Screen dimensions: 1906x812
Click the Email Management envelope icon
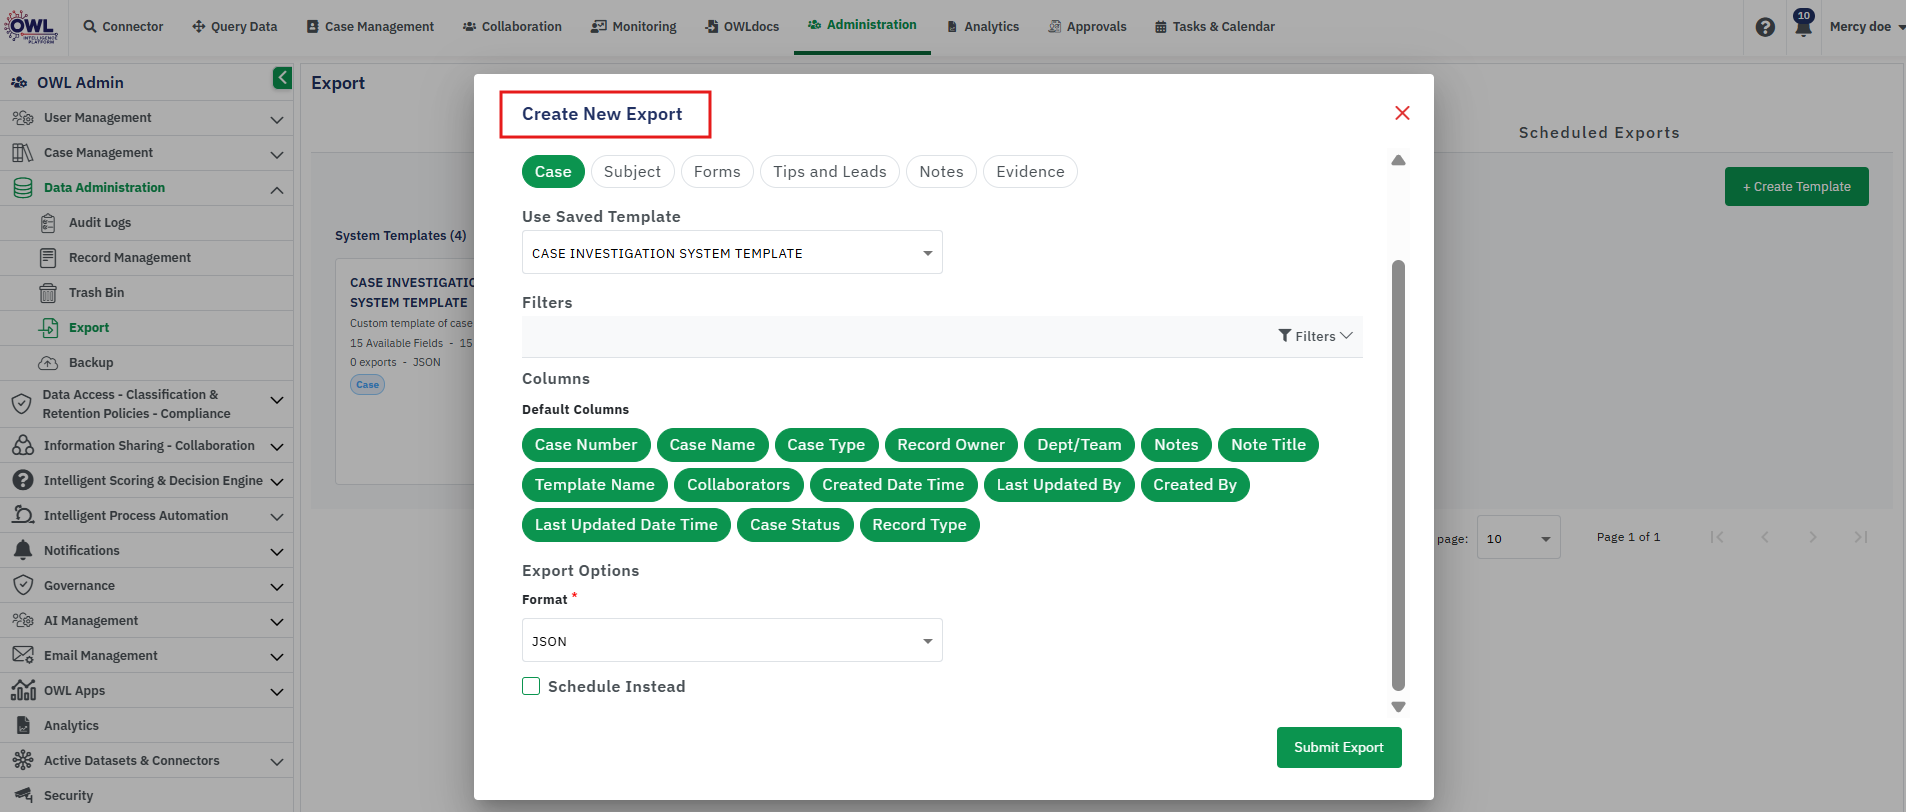(23, 656)
